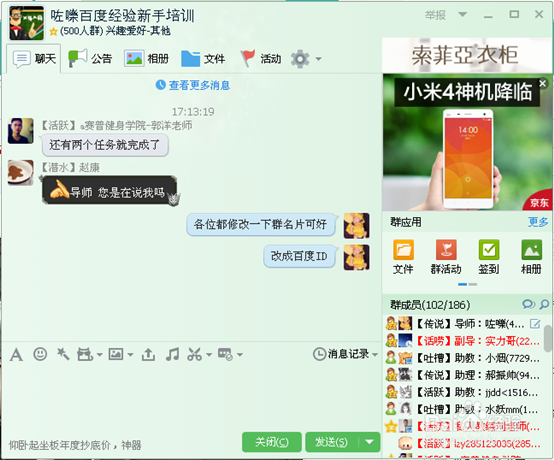
Task: Select member 助教：小烟 in list
Action: click(x=464, y=358)
